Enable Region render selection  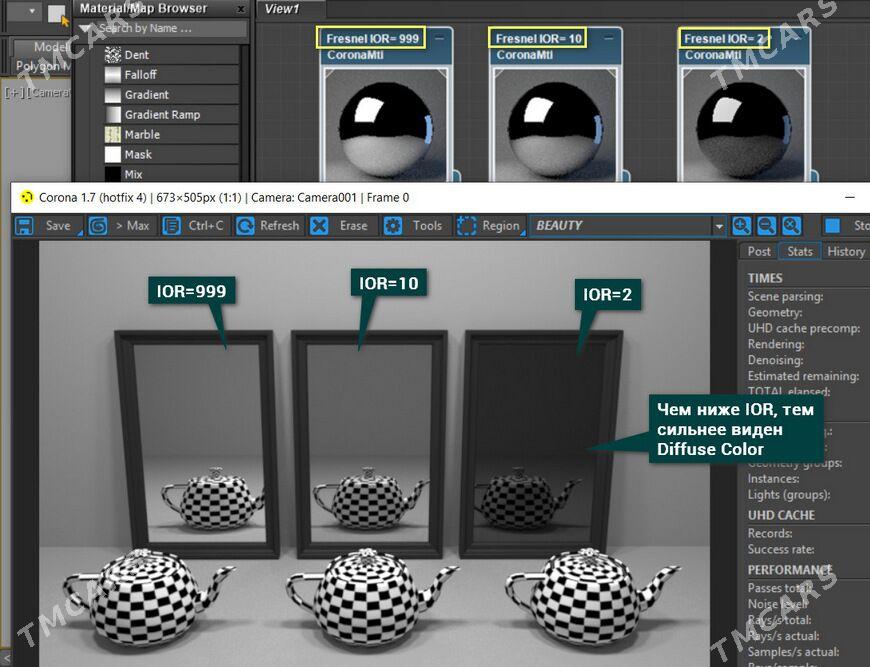pos(489,226)
